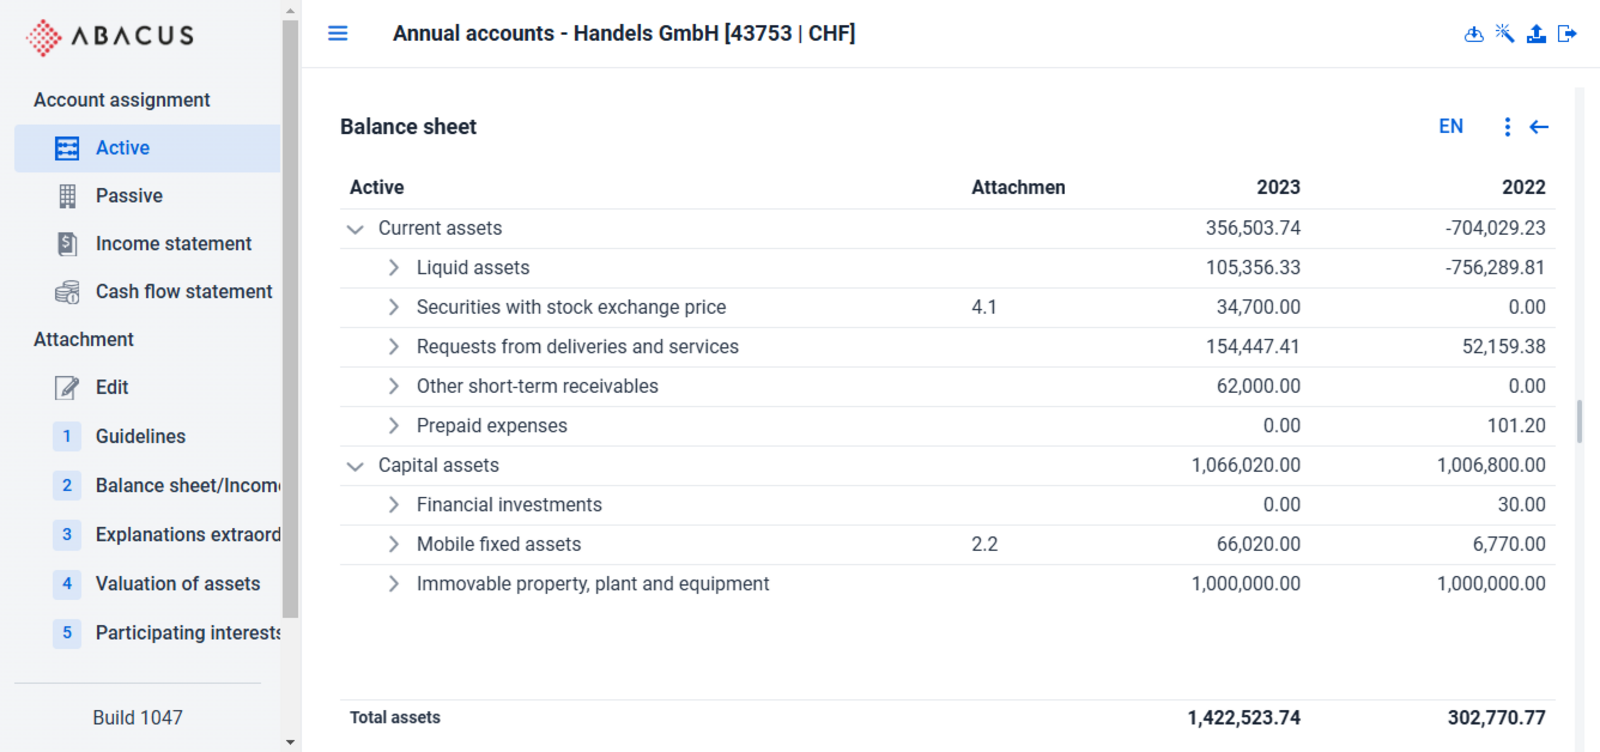Collapse the Current assets group
The height and width of the screenshot is (752, 1600).
point(355,229)
